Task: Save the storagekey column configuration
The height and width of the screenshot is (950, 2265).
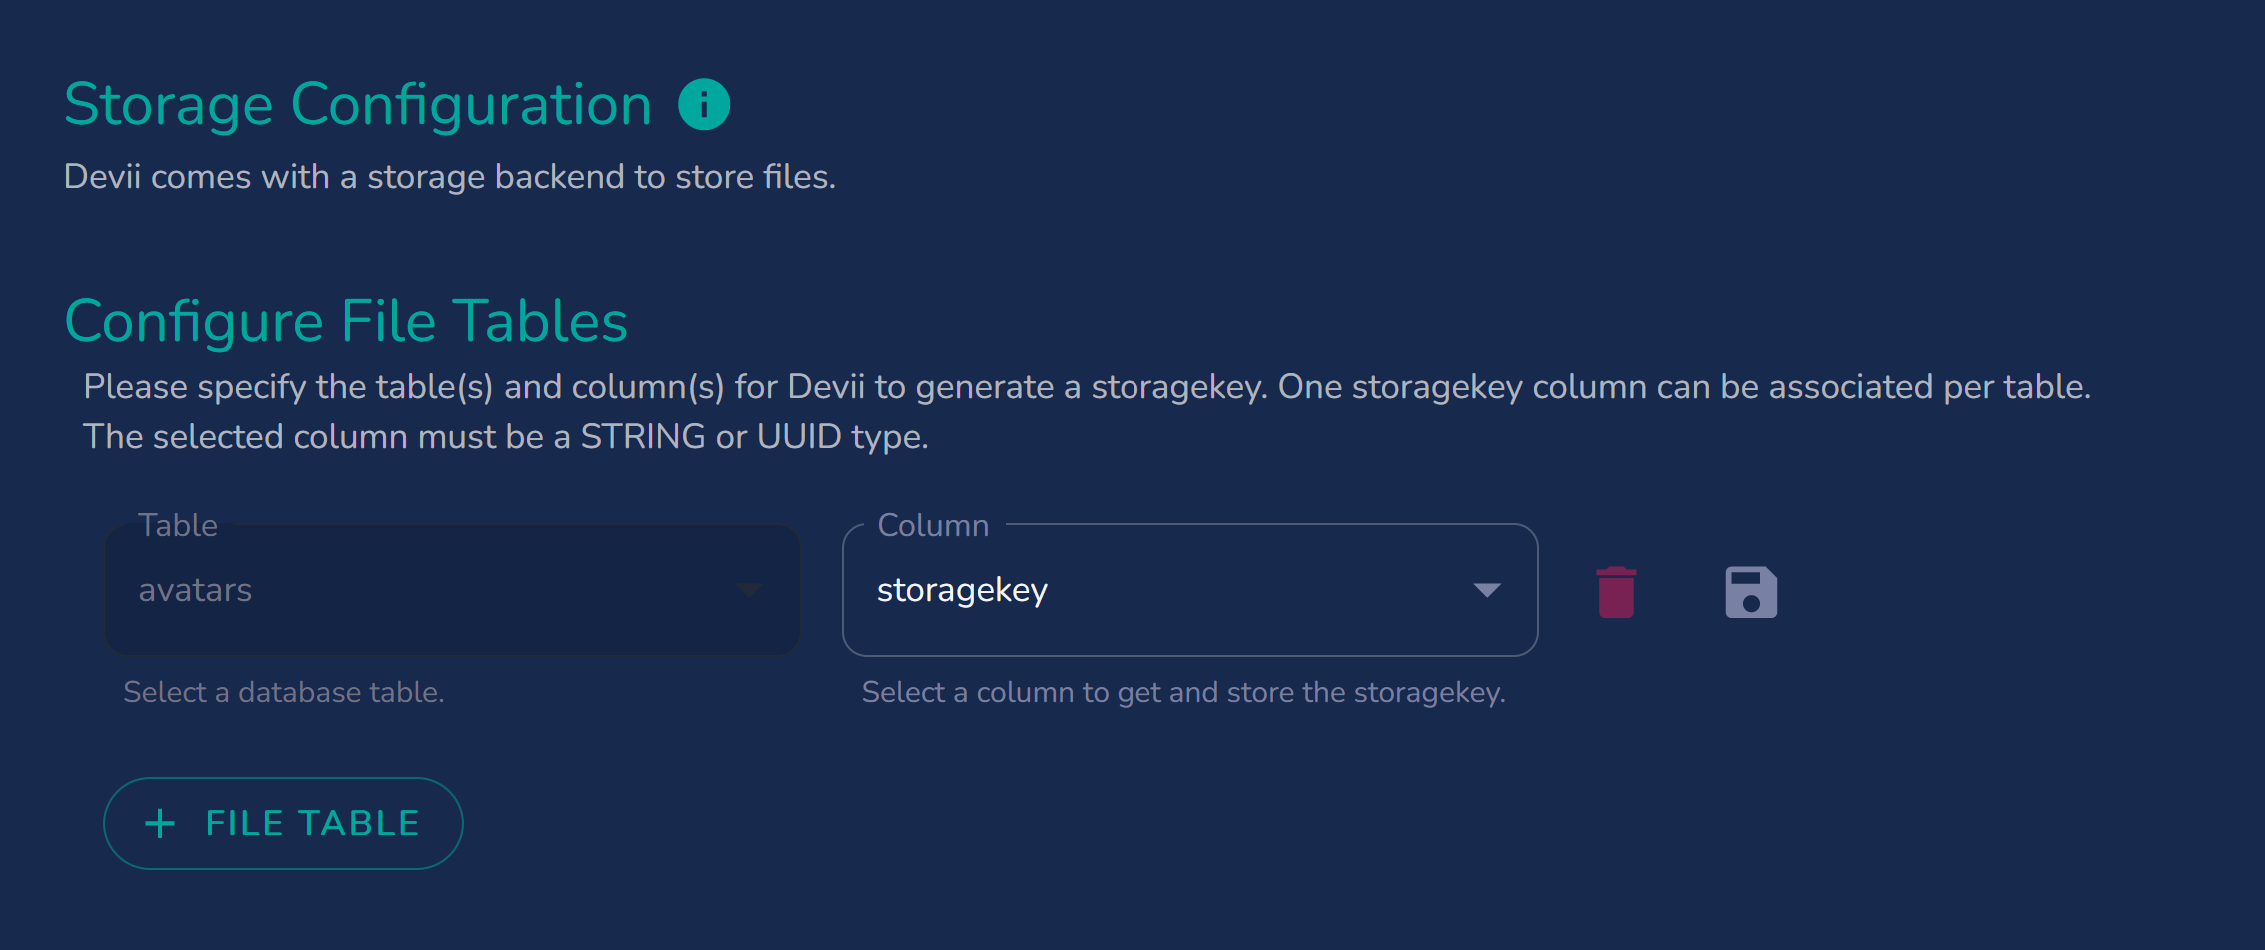Action: tap(1750, 590)
